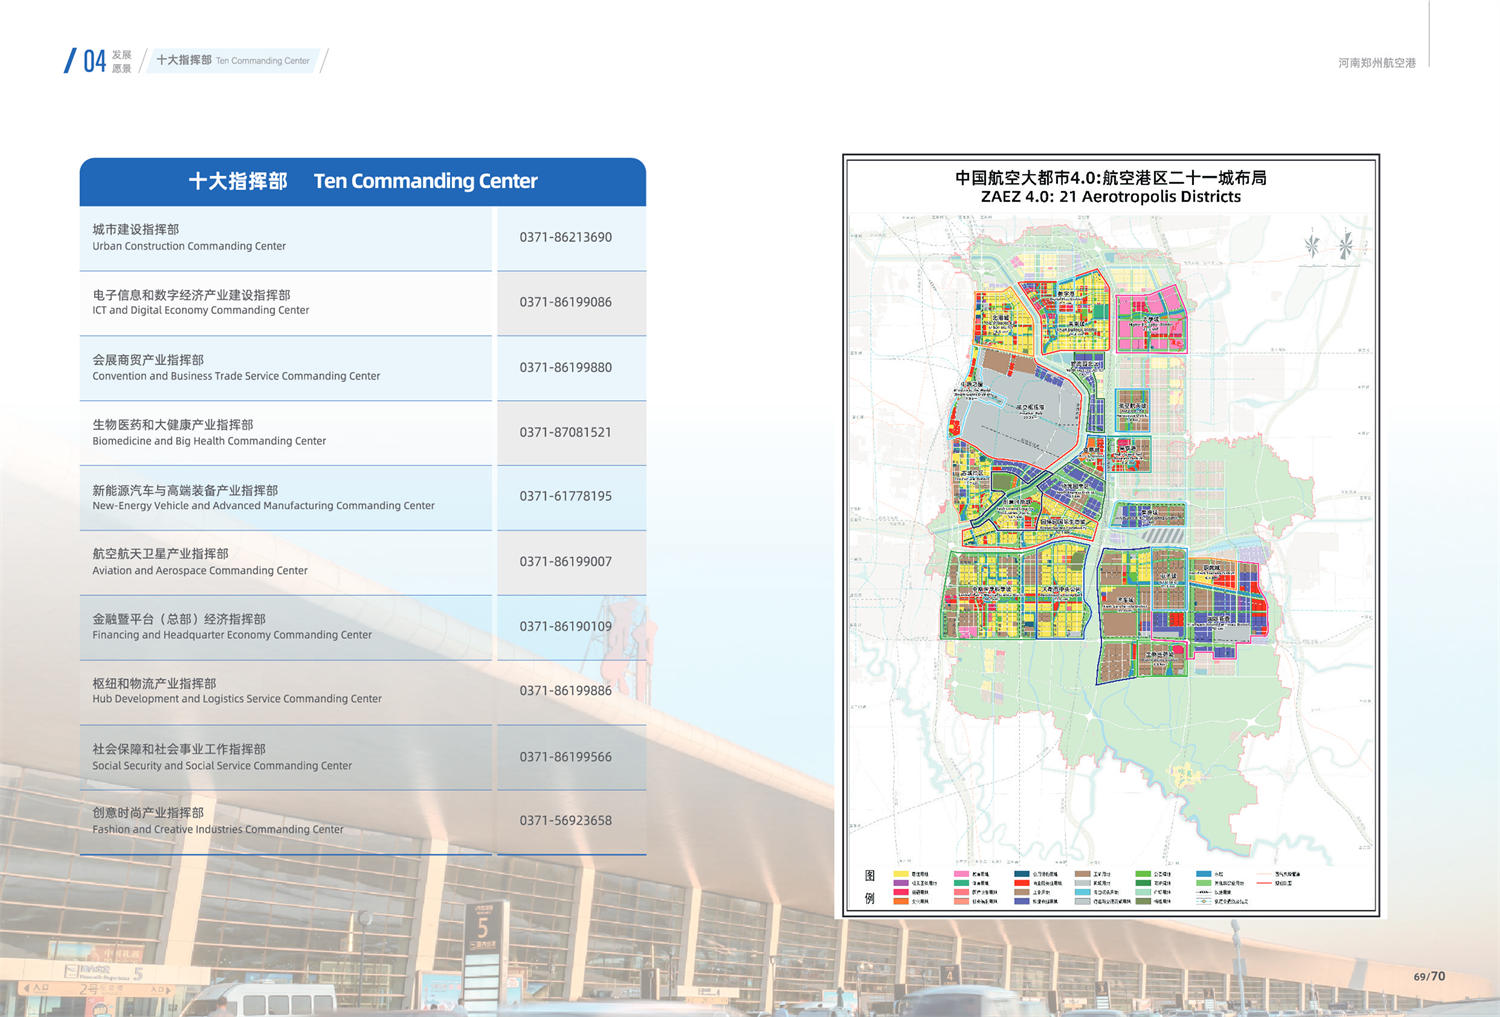
Task: Click the left compass rose on the map
Action: 1312,244
